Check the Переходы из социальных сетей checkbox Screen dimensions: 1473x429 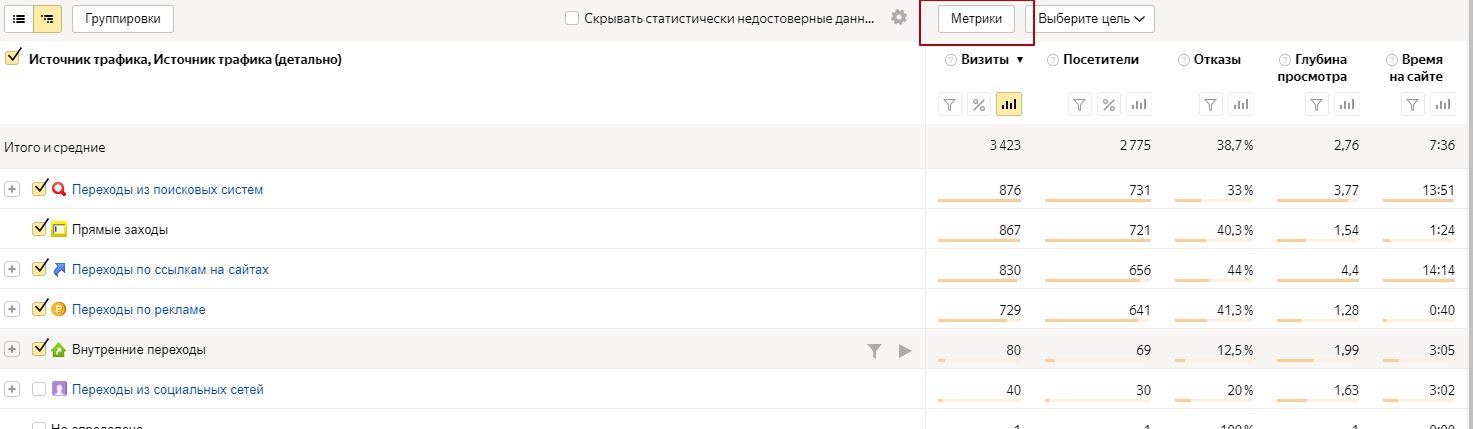[x=39, y=389]
